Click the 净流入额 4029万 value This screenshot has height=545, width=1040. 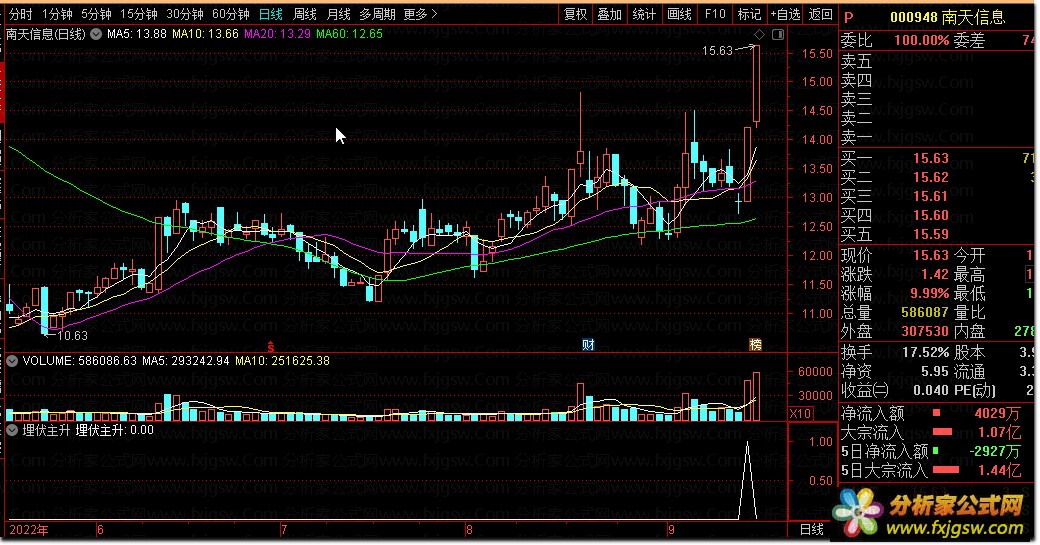point(997,414)
